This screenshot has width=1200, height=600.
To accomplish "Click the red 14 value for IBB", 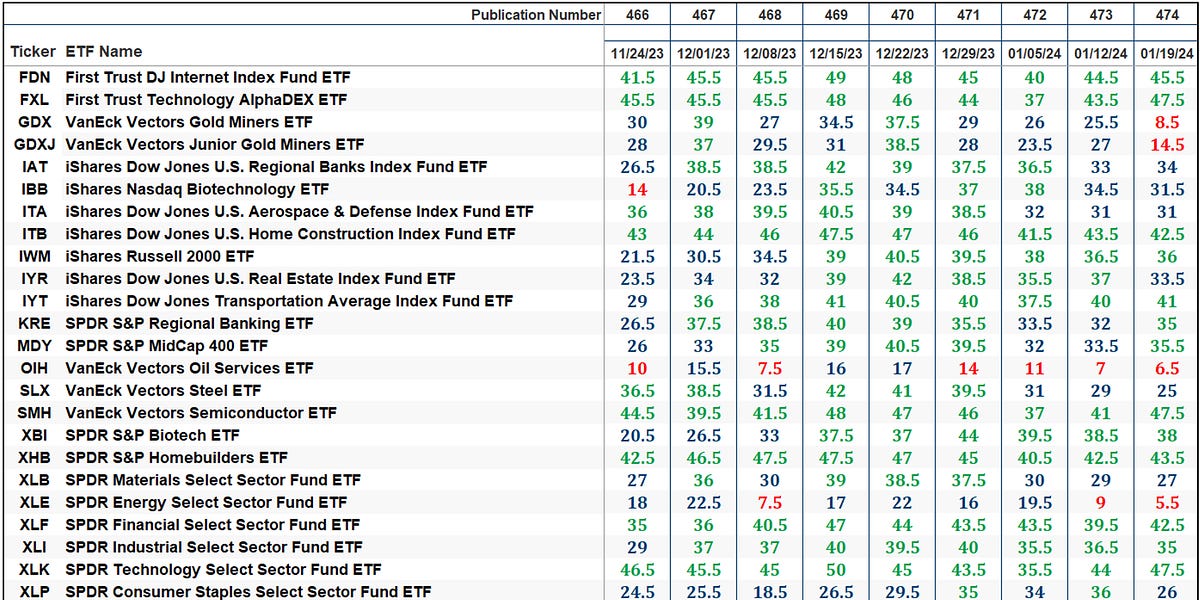I will [637, 189].
